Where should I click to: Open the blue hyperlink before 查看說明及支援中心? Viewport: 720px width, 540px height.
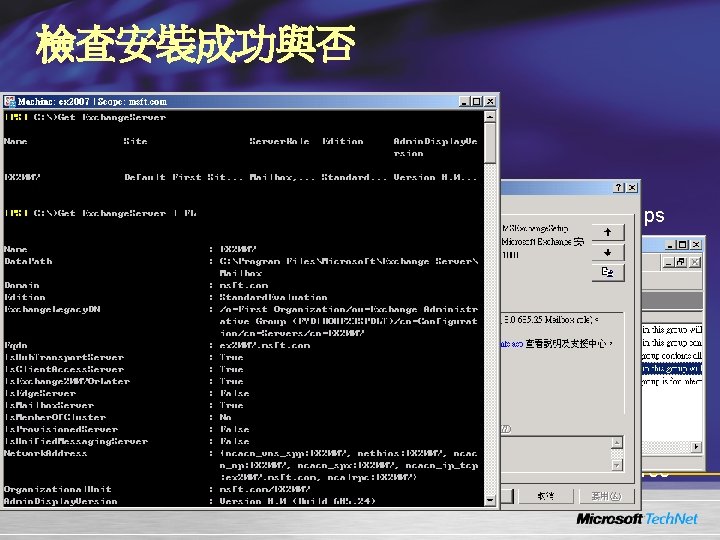click(512, 344)
